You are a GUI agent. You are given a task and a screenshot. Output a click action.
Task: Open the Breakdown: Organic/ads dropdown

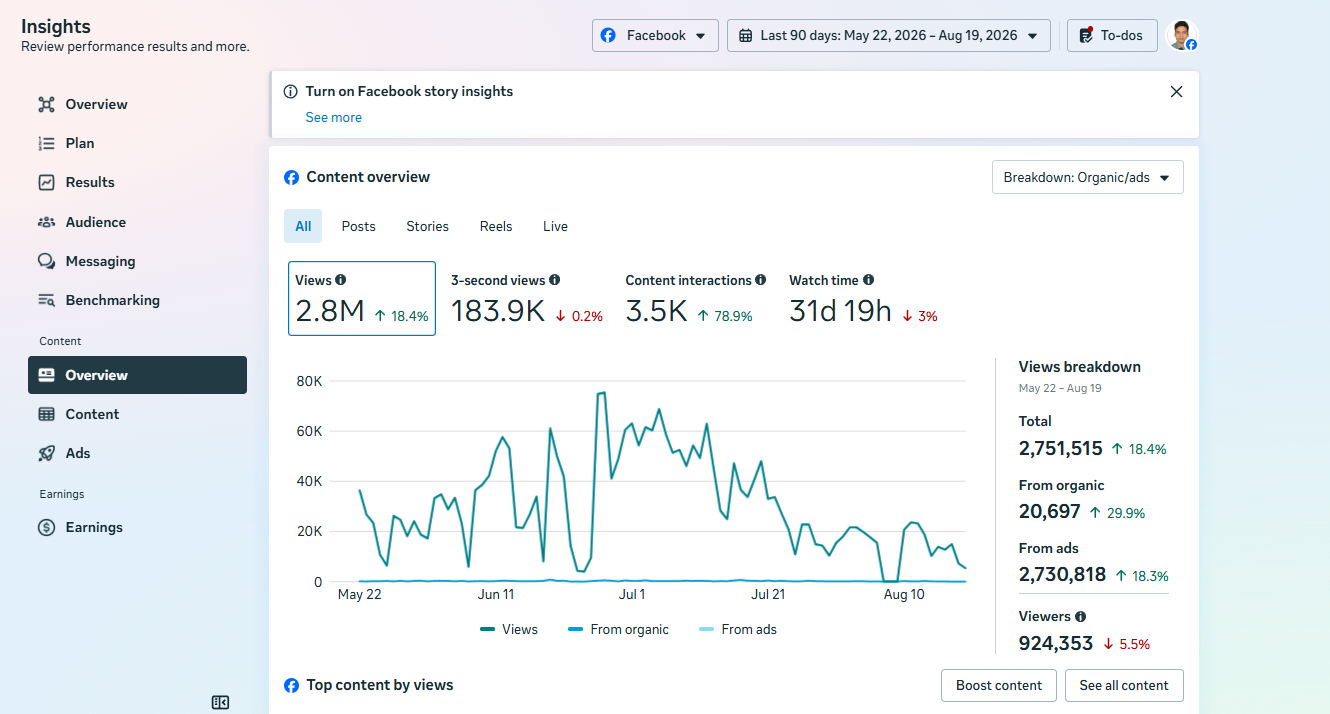pos(1088,177)
